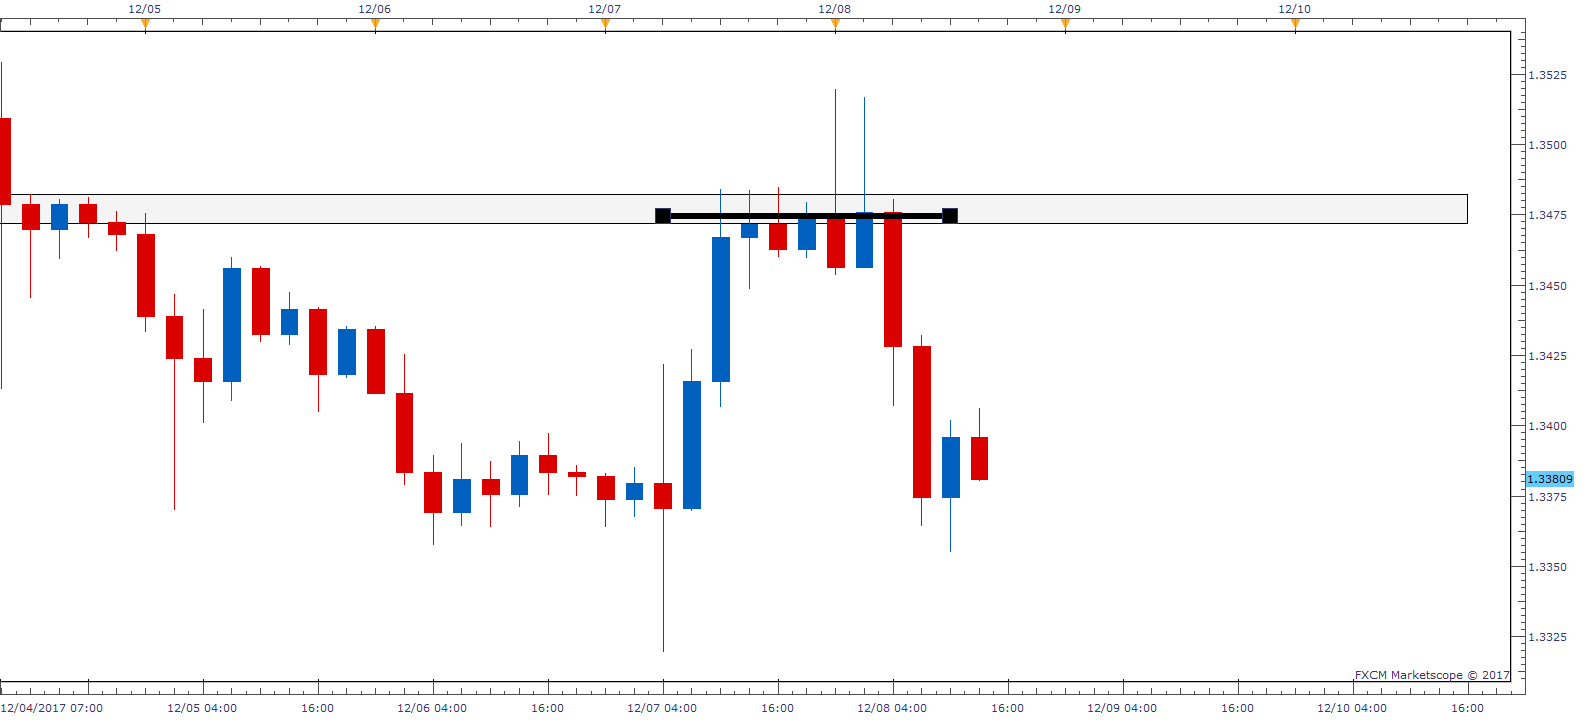Click the 12/07 04:00 time label
Viewport: 1583px width, 720px height.
(662, 708)
